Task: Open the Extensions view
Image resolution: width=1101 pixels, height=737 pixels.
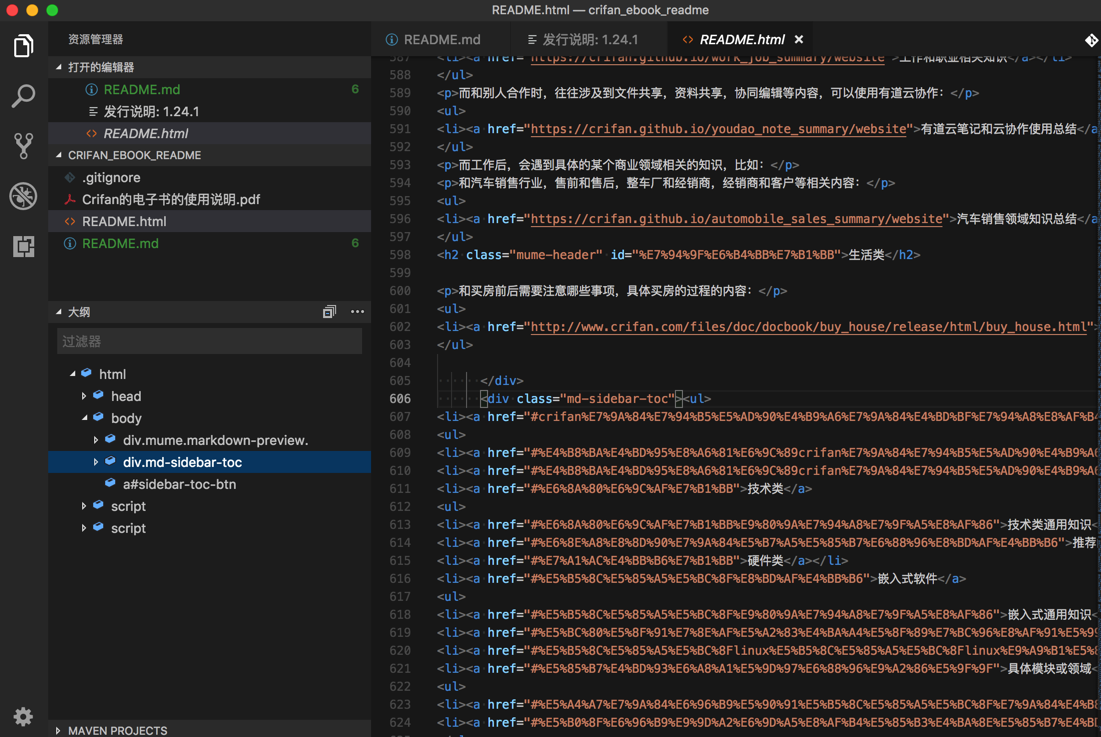Action: tap(23, 246)
